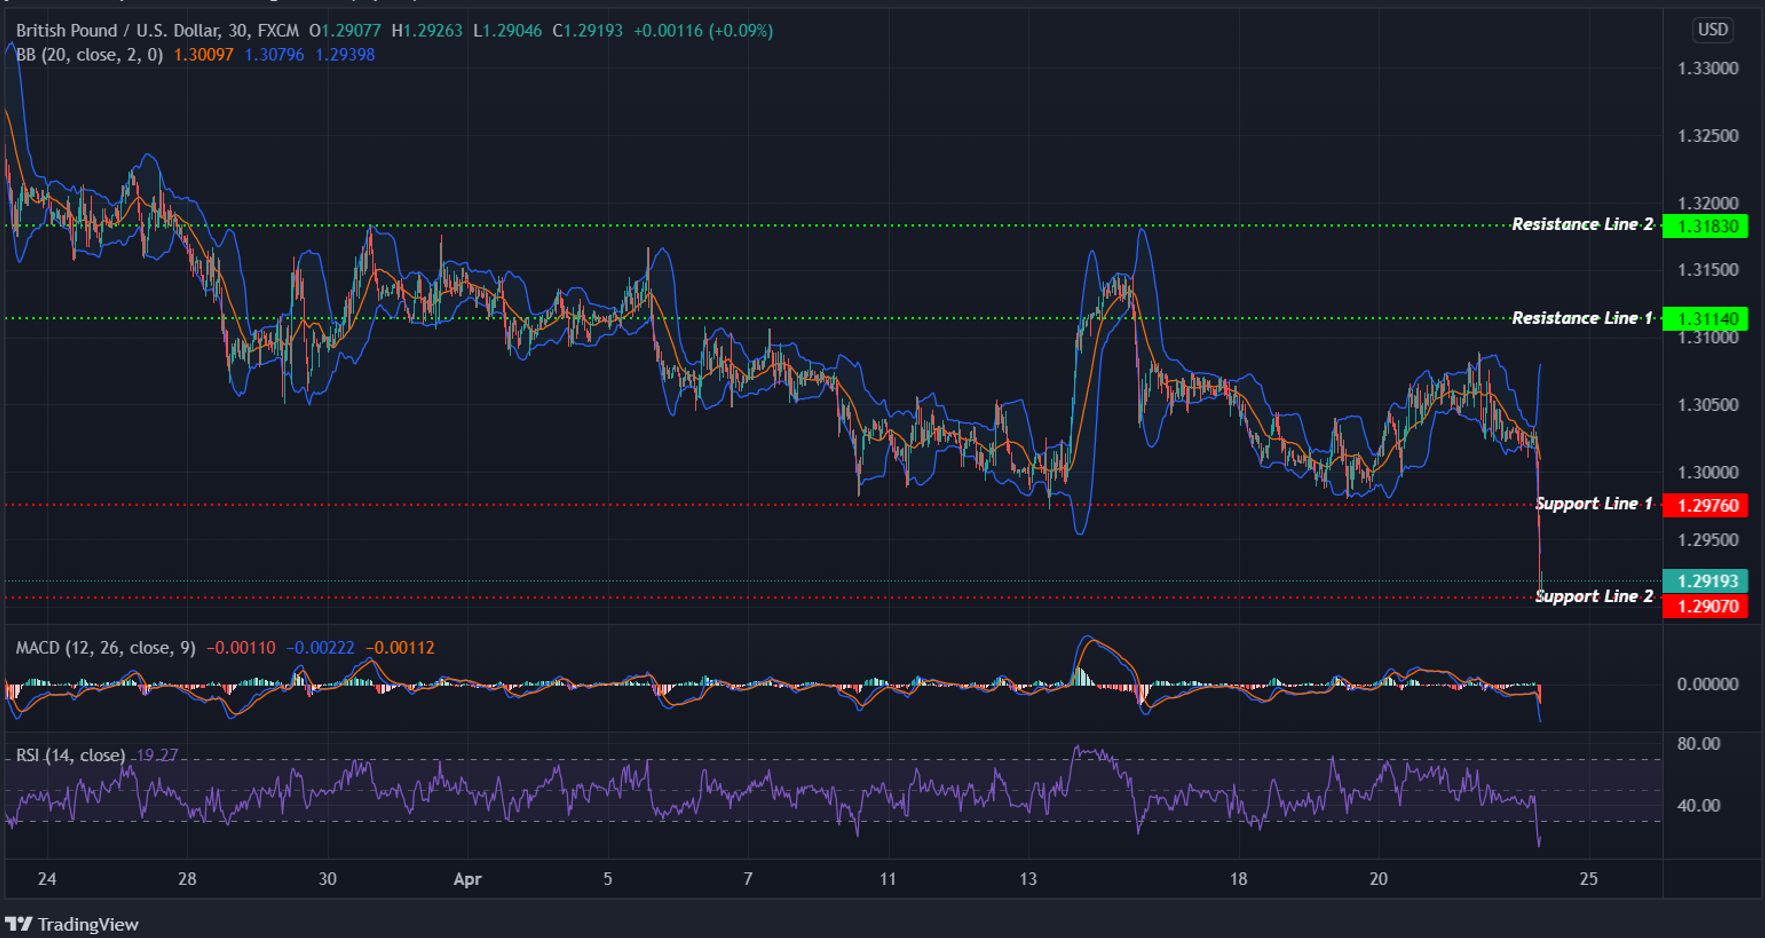Click the Resistance Line 1 price label
1765x938 pixels.
pos(1705,318)
